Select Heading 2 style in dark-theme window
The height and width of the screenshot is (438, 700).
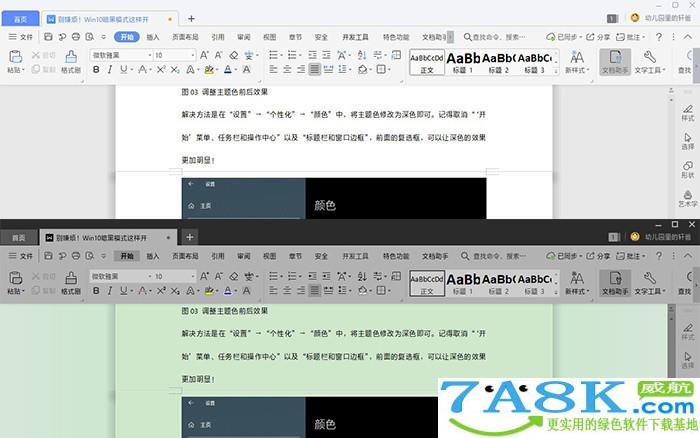click(x=499, y=283)
